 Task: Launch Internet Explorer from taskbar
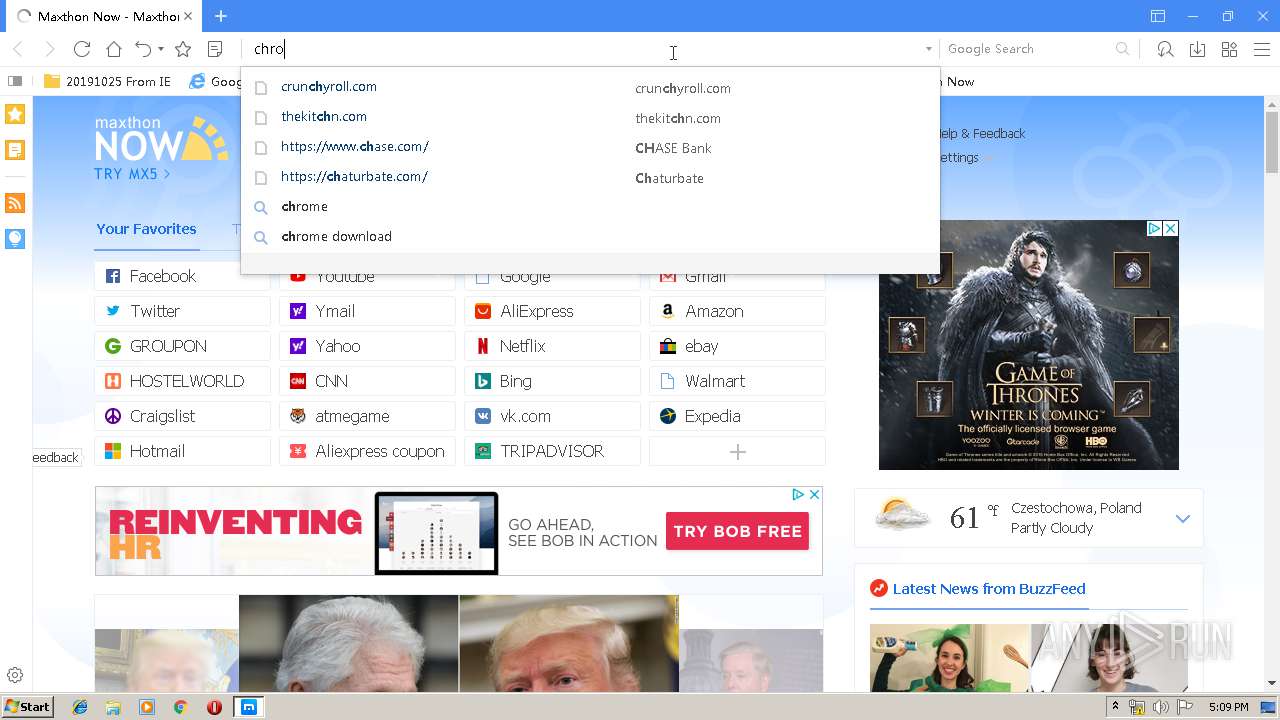coord(80,707)
